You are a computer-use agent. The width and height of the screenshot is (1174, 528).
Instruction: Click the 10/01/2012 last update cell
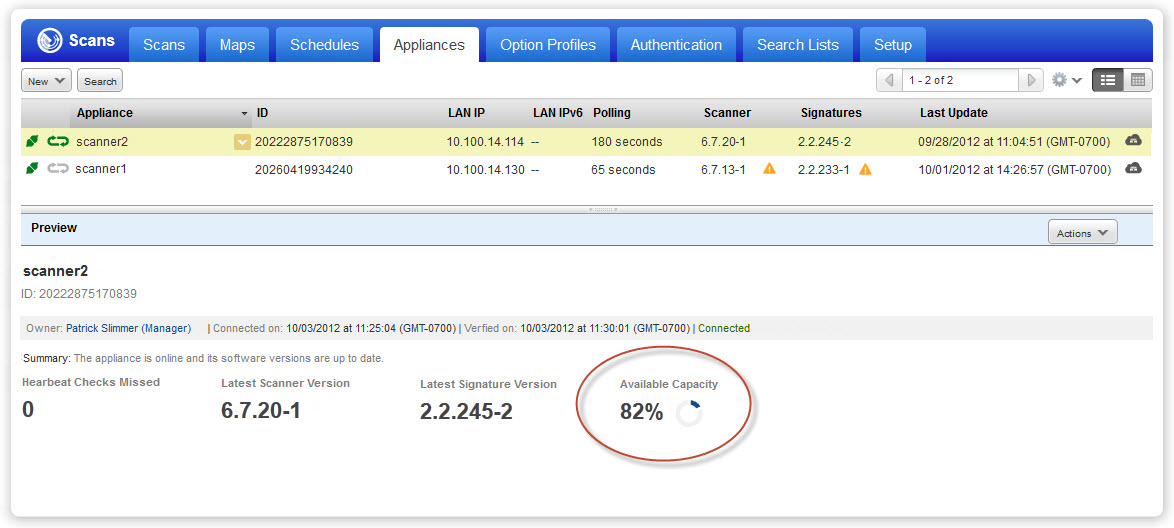(x=1015, y=170)
